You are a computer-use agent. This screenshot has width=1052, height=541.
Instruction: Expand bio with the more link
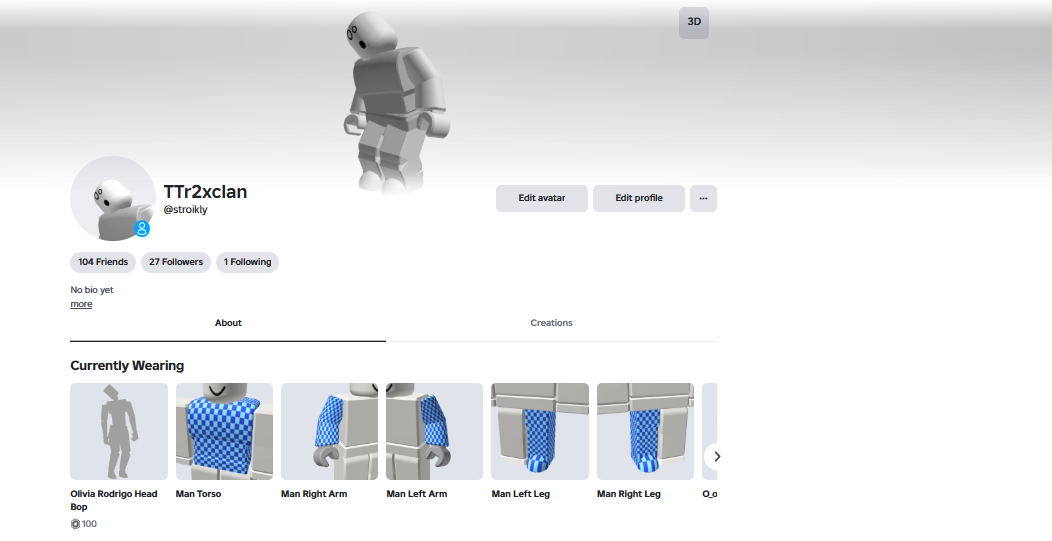[x=81, y=304]
